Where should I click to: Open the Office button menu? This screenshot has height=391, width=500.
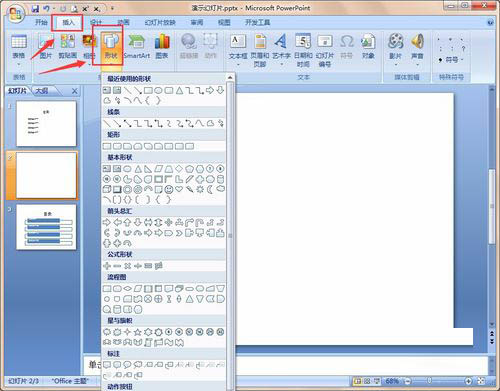coord(15,14)
